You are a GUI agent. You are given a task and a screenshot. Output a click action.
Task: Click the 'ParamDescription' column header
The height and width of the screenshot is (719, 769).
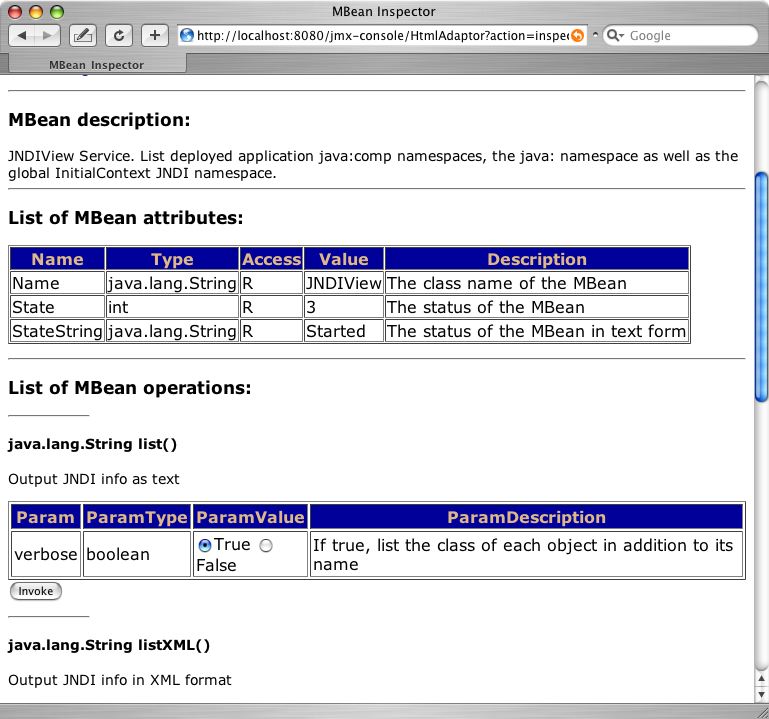[x=526, y=517]
